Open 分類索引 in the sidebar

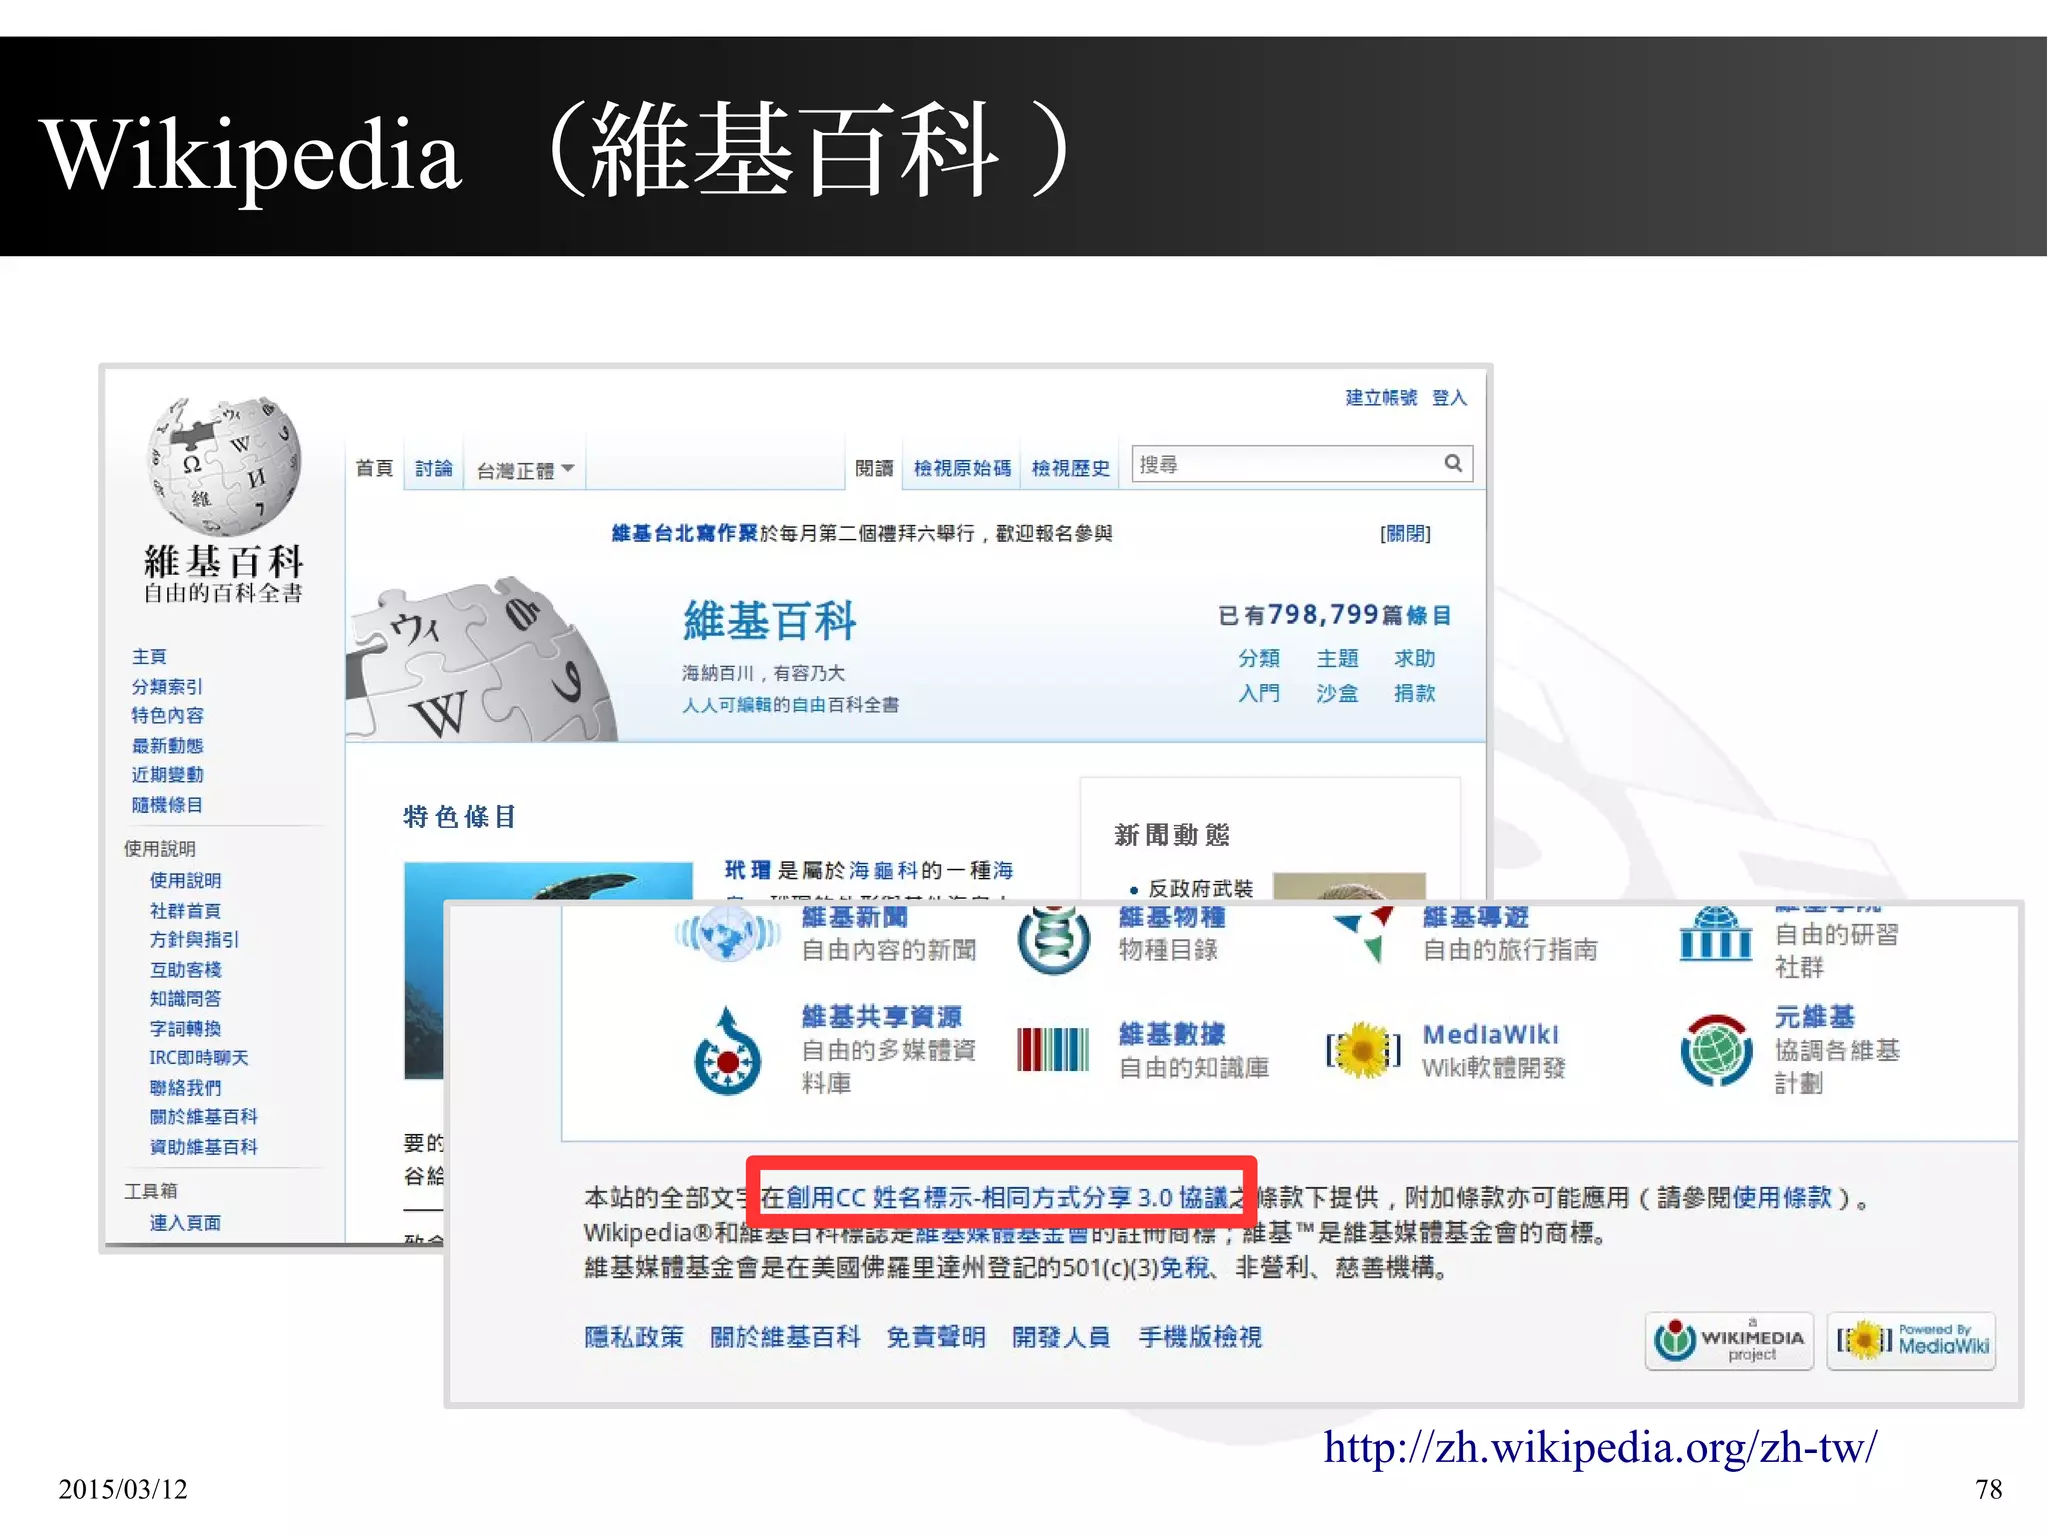click(x=167, y=687)
